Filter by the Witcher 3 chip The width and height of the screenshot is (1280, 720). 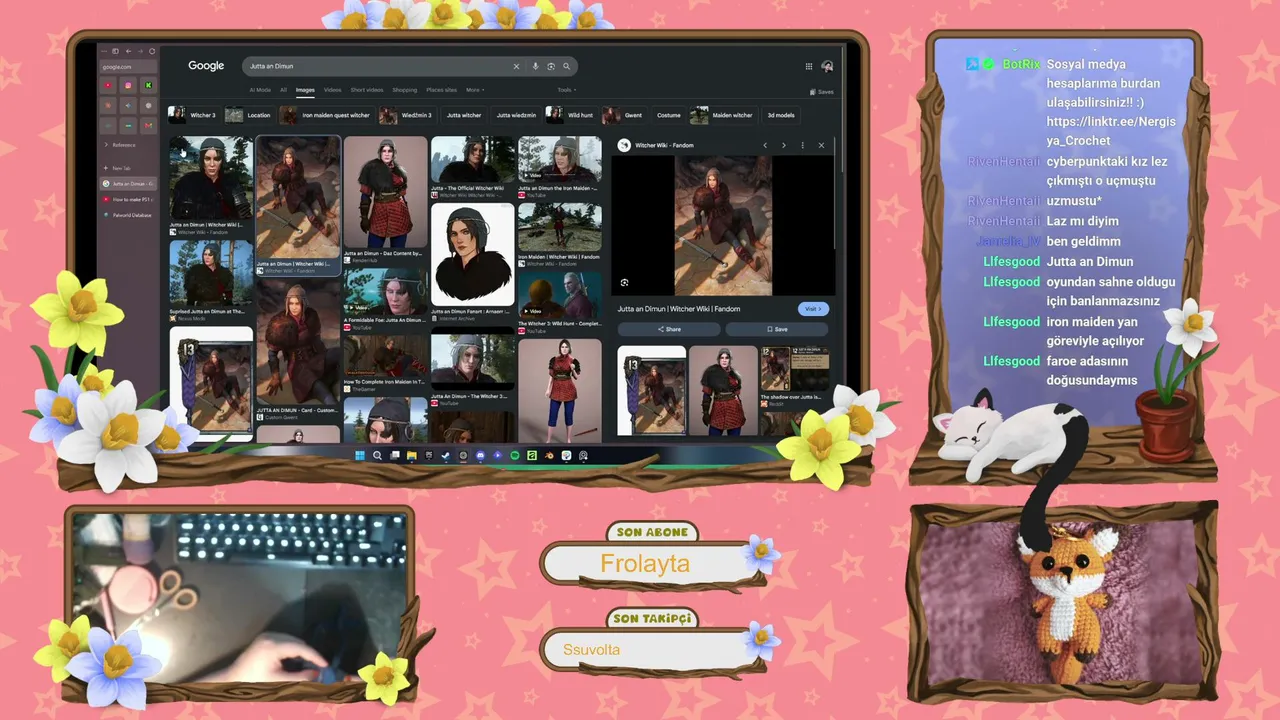(x=192, y=115)
